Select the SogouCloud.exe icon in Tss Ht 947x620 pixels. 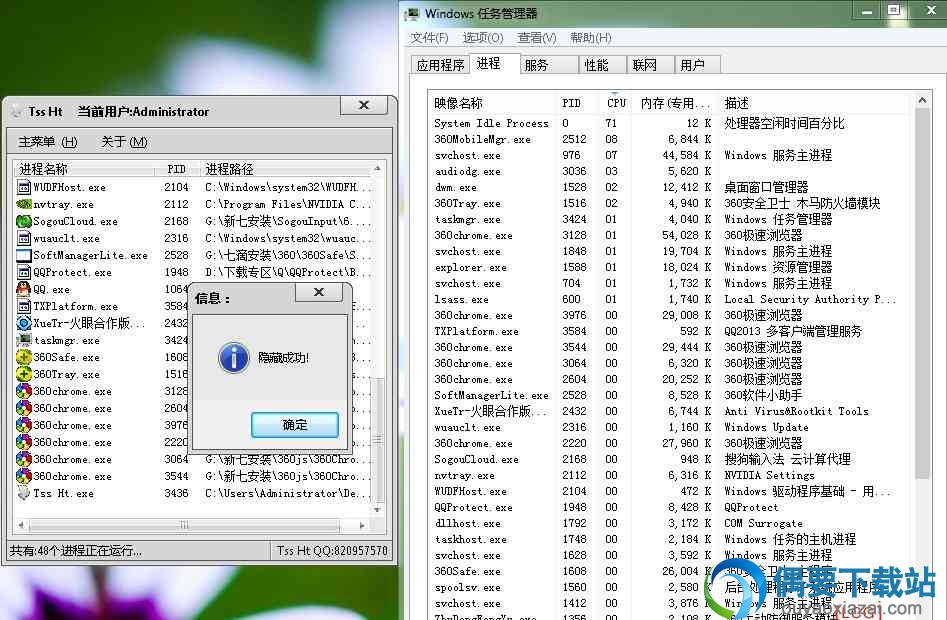(x=24, y=221)
